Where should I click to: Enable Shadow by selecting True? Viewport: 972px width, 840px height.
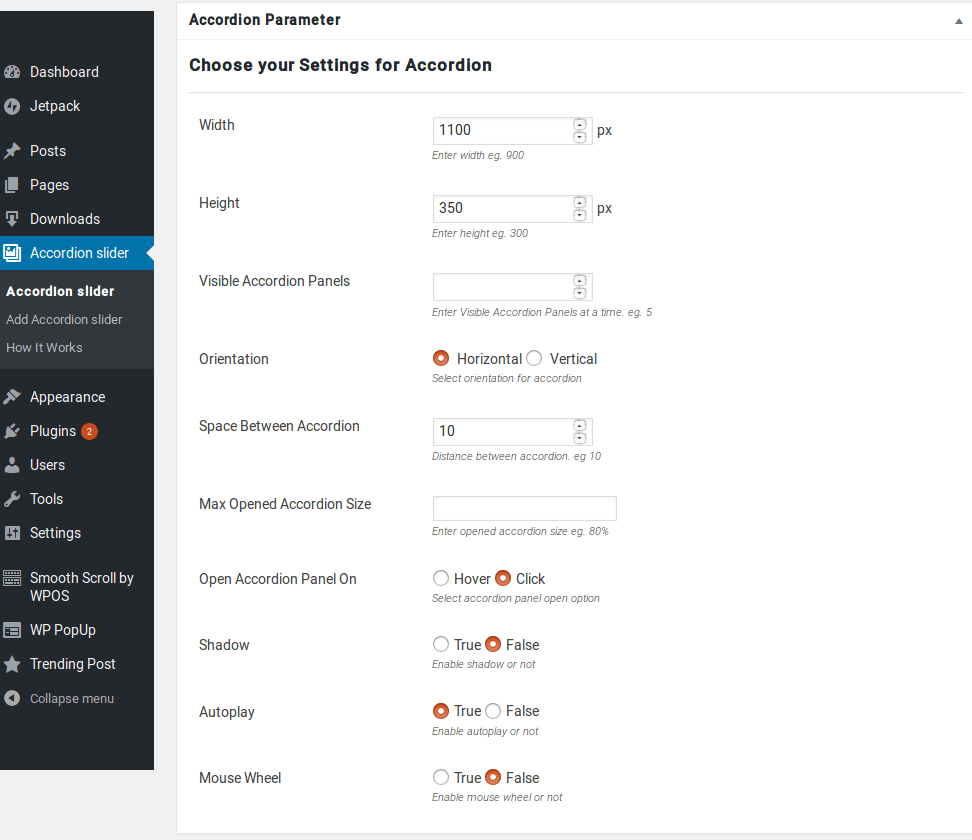point(441,644)
